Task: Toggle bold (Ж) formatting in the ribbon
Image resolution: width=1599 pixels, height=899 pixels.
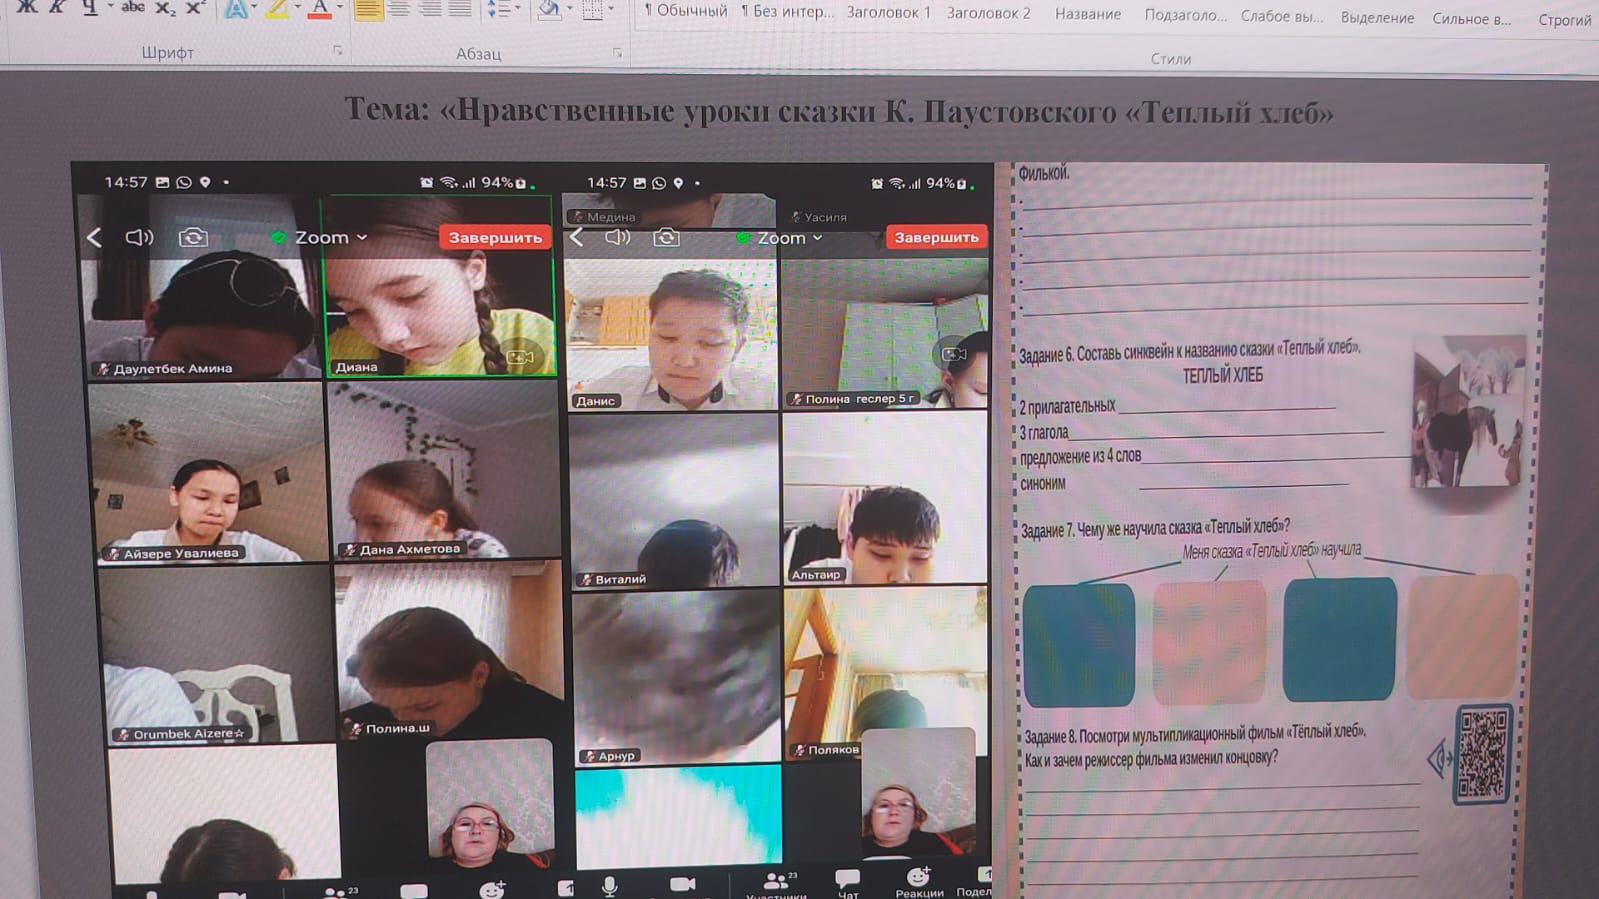Action: [27, 7]
